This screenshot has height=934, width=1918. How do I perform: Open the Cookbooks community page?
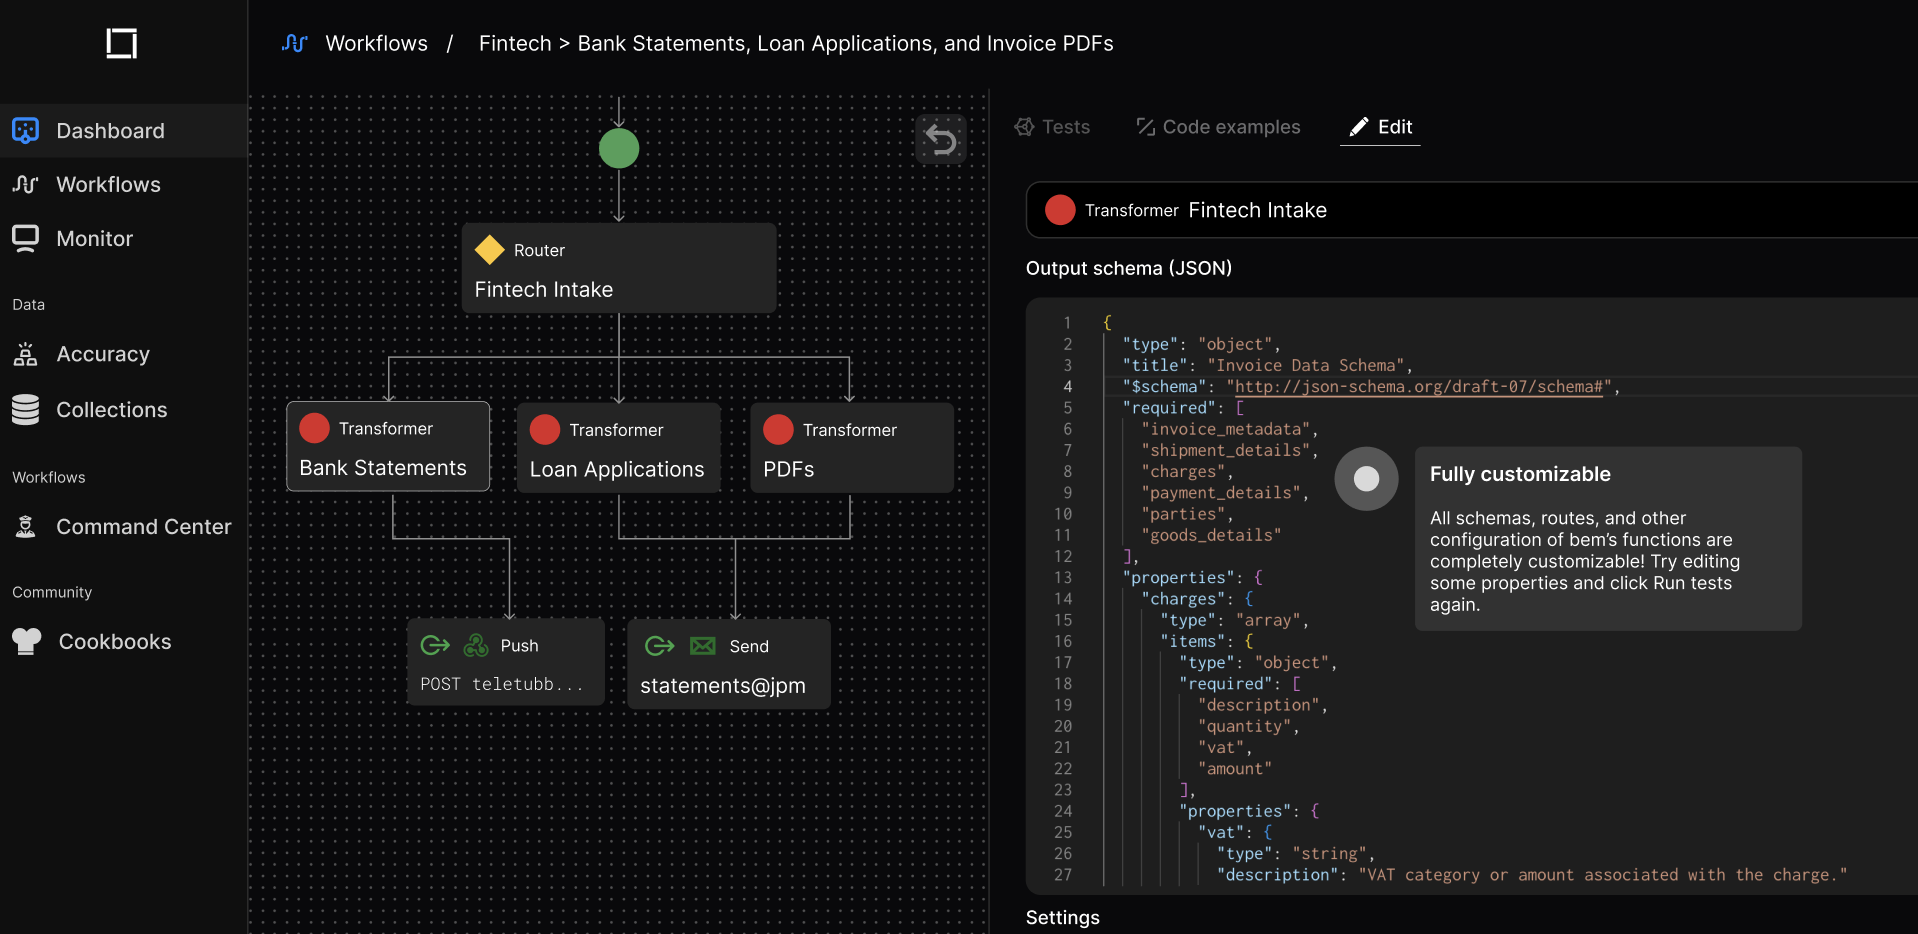pyautogui.click(x=124, y=641)
